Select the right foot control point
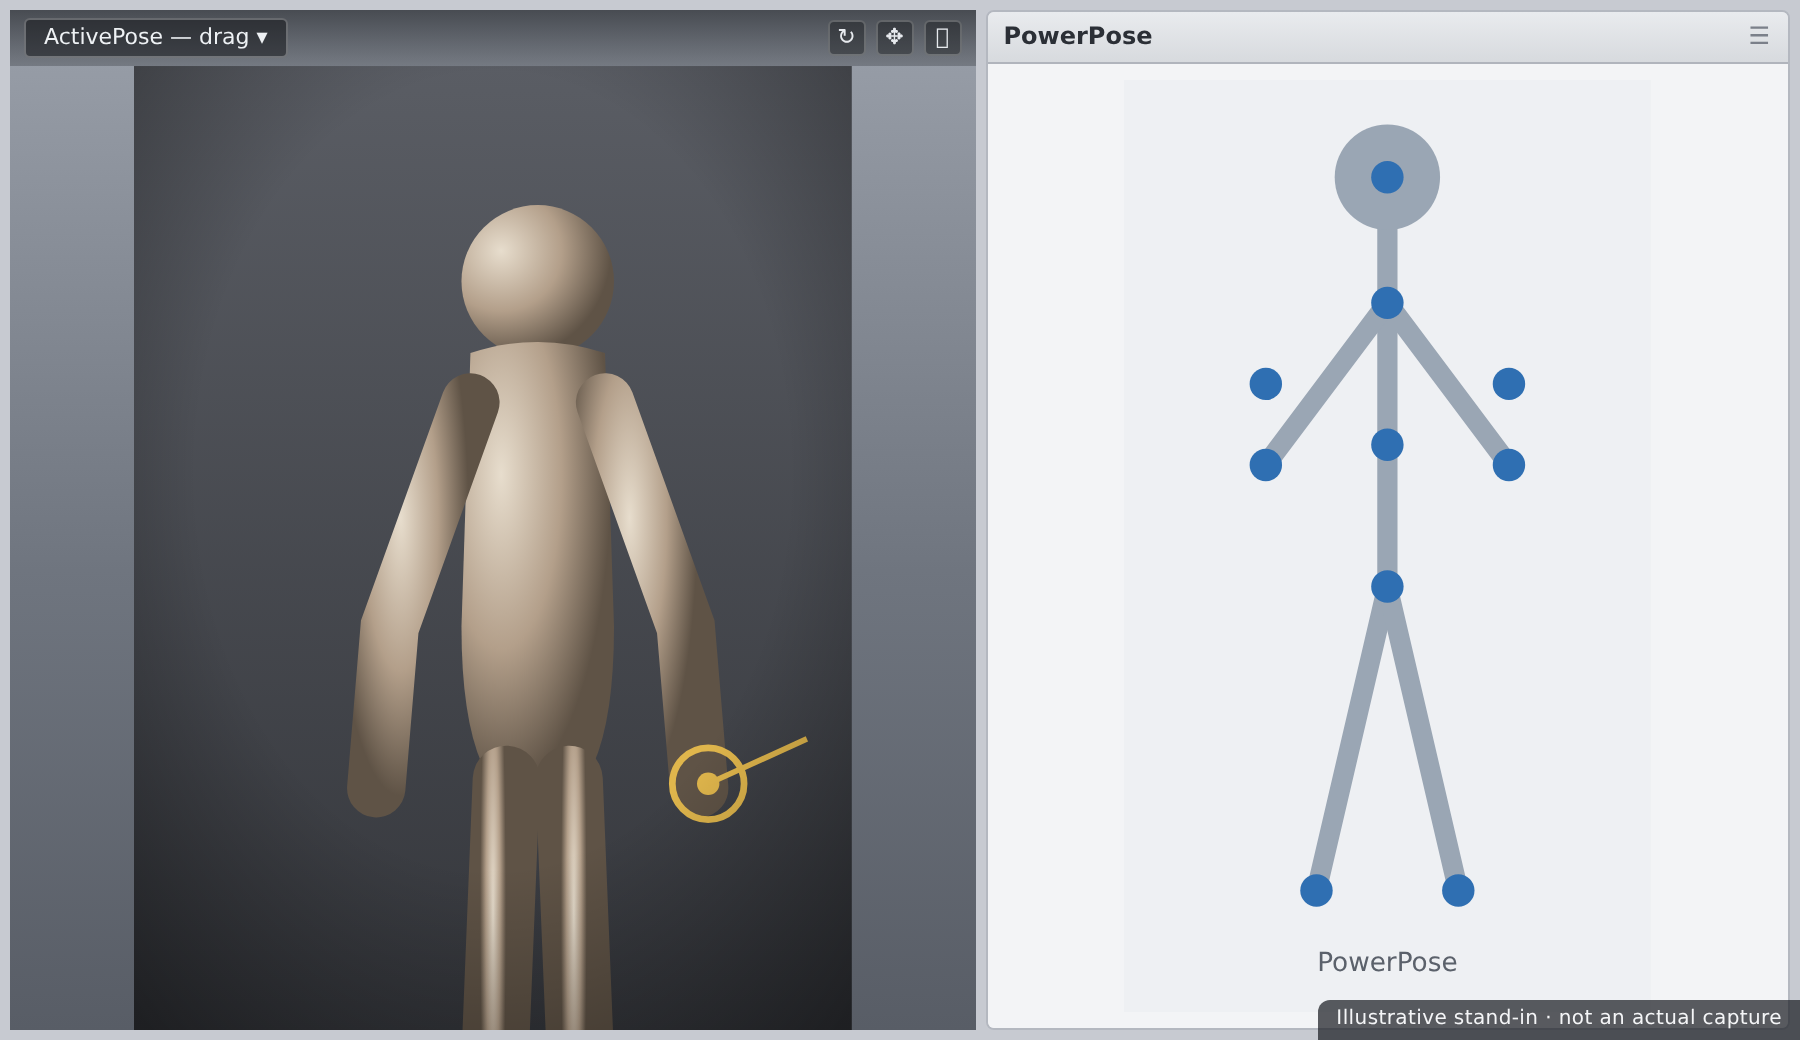This screenshot has width=1800, height=1040. [x=1458, y=890]
